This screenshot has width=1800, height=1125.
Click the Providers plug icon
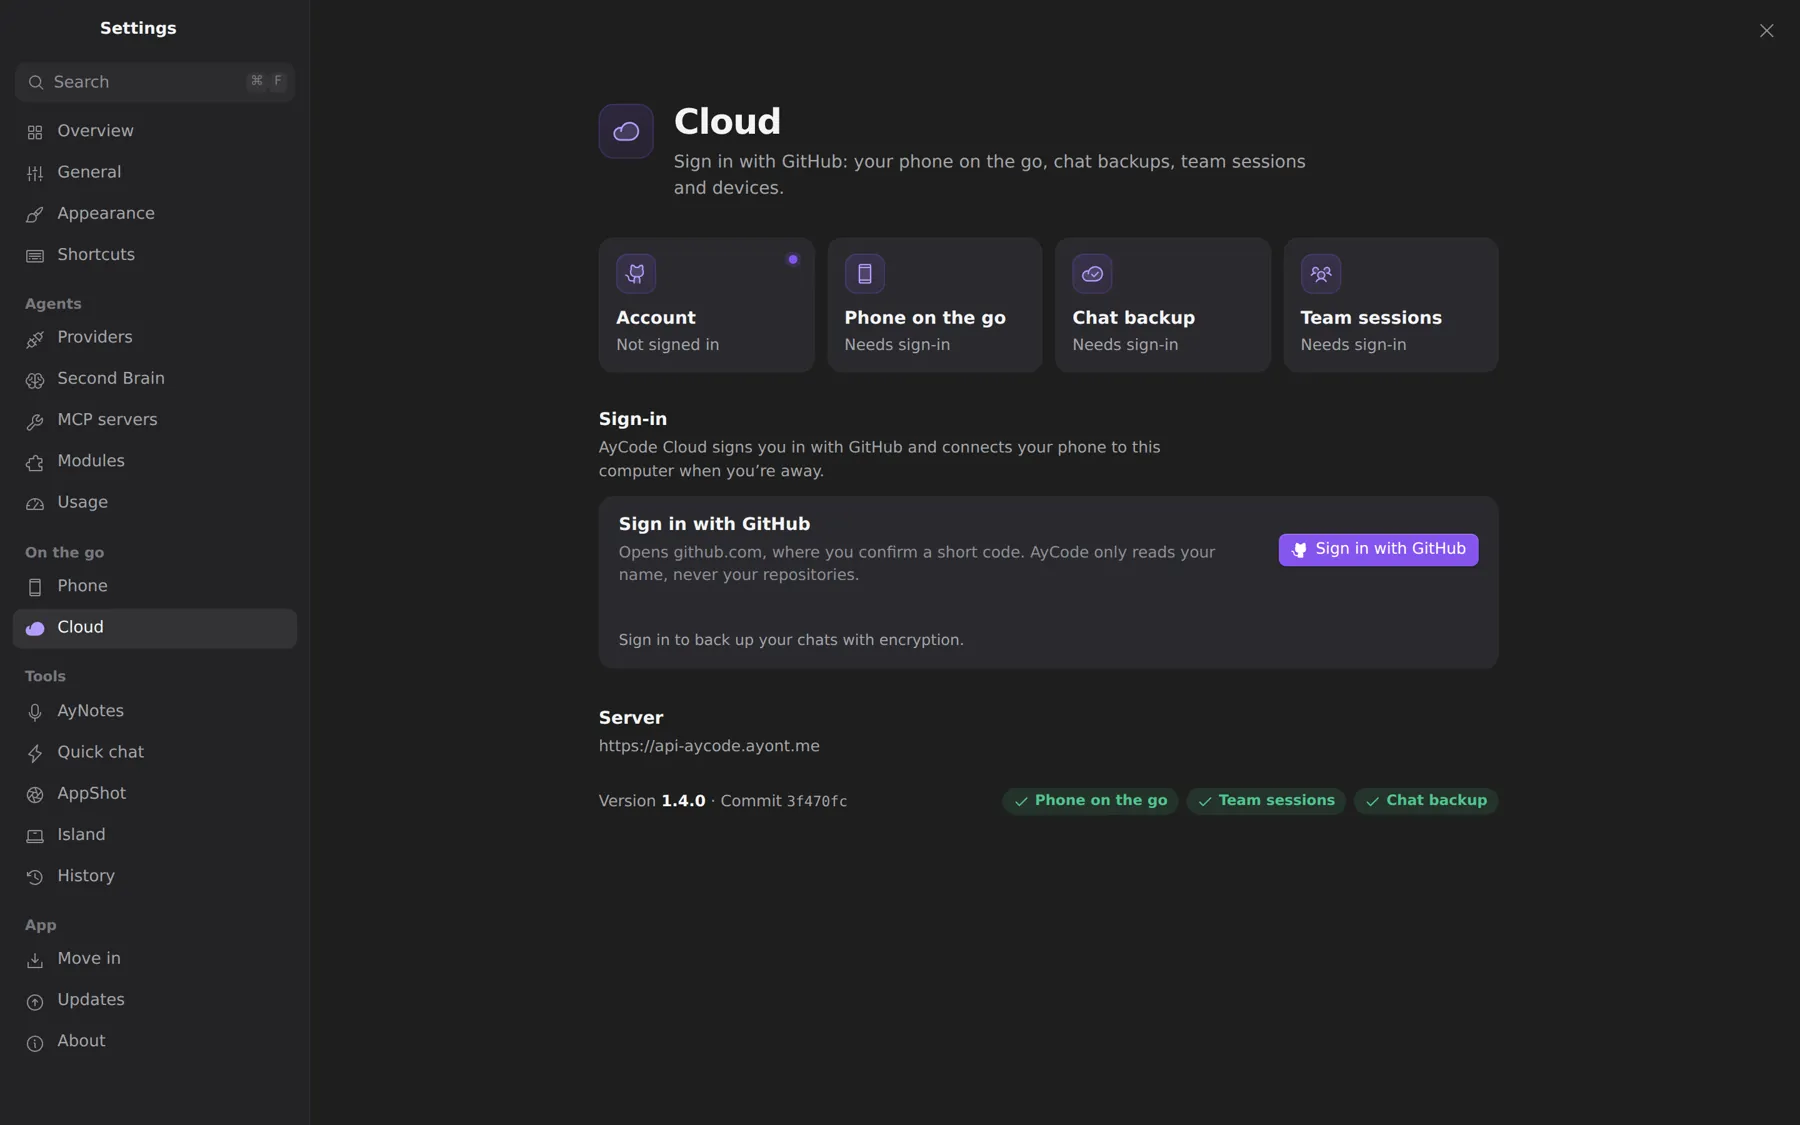(35, 339)
